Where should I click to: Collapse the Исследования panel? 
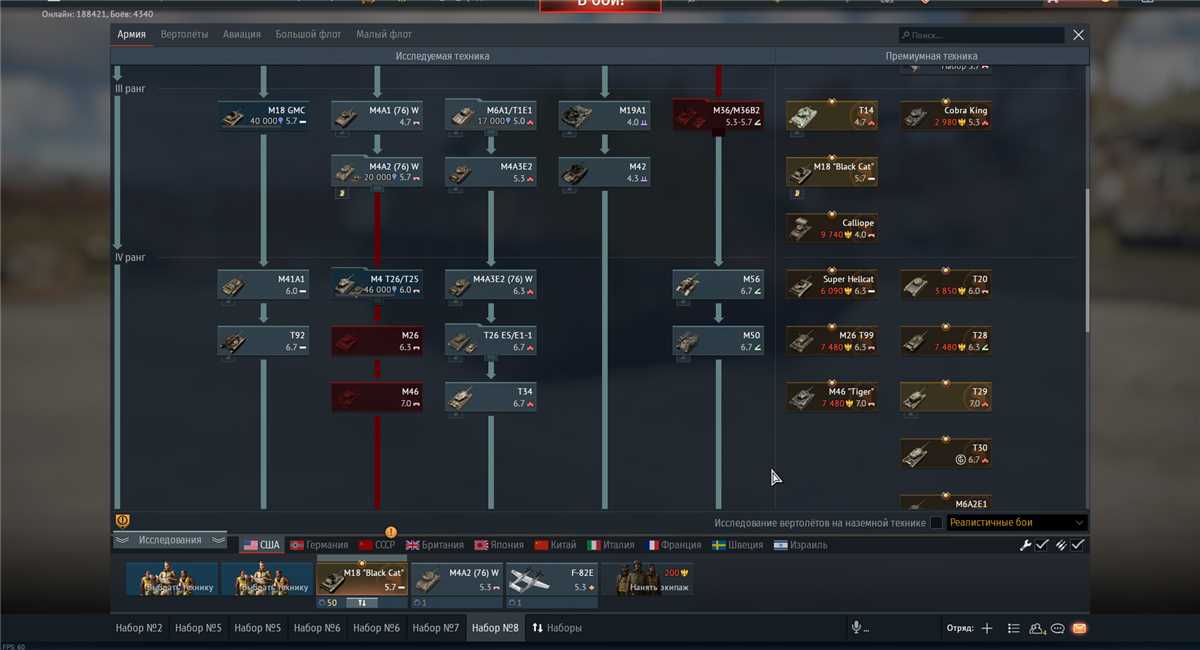pyautogui.click(x=170, y=540)
